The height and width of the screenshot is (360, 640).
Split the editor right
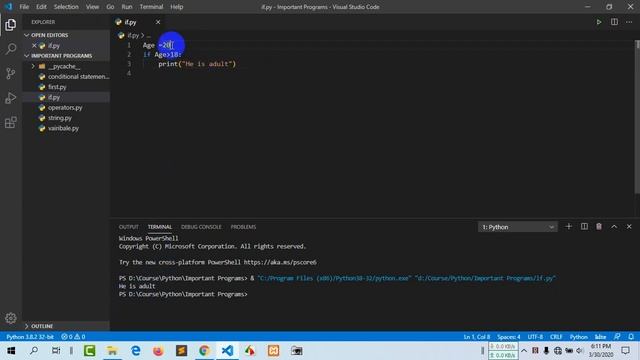click(614, 22)
